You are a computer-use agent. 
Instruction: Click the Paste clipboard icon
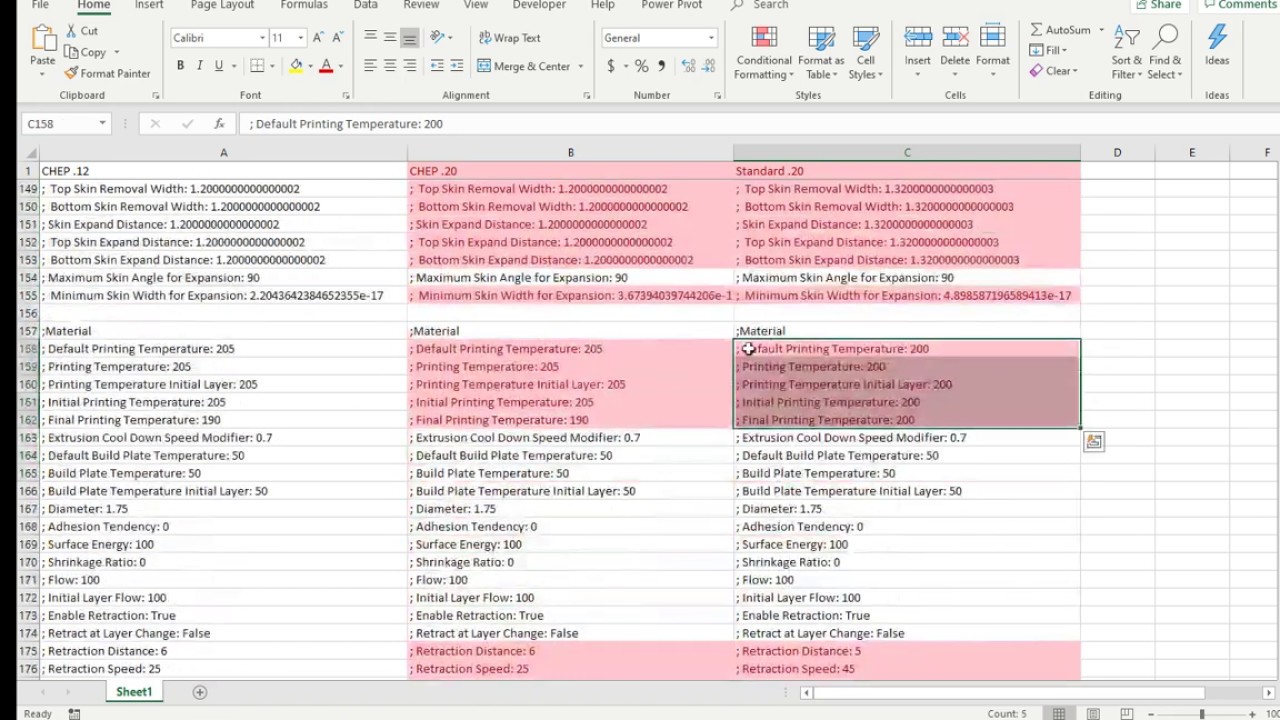(x=43, y=40)
